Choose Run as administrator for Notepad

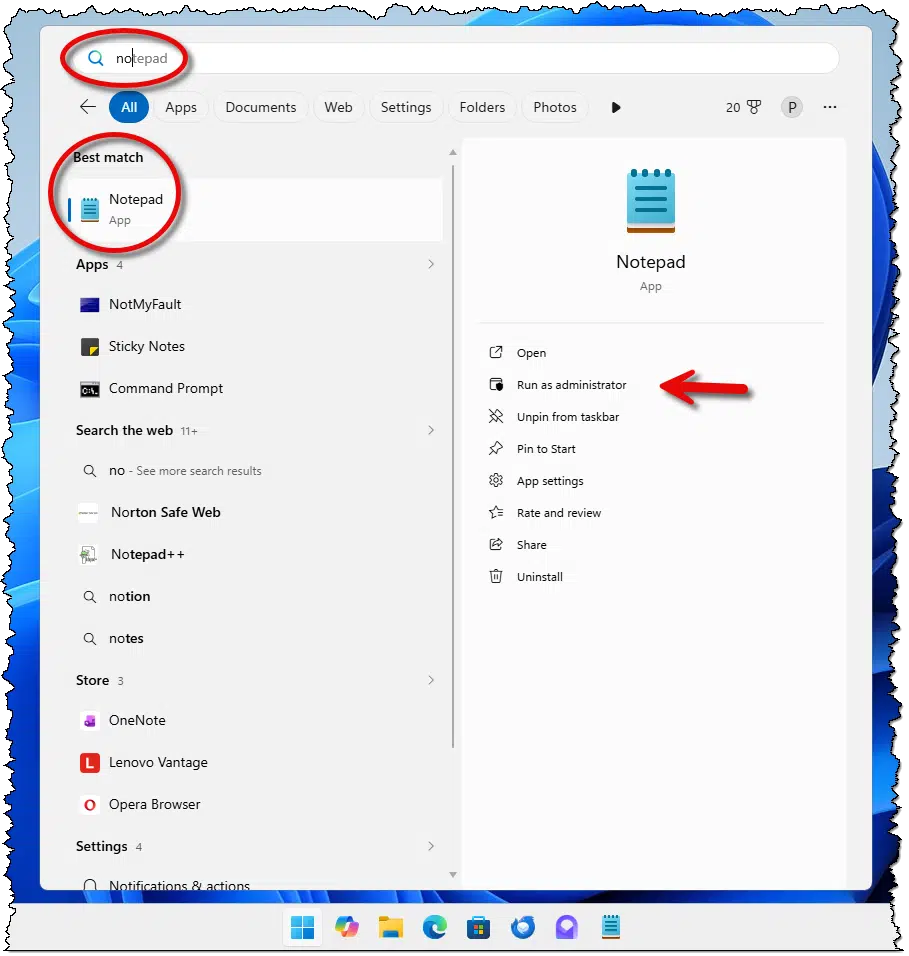tap(571, 385)
